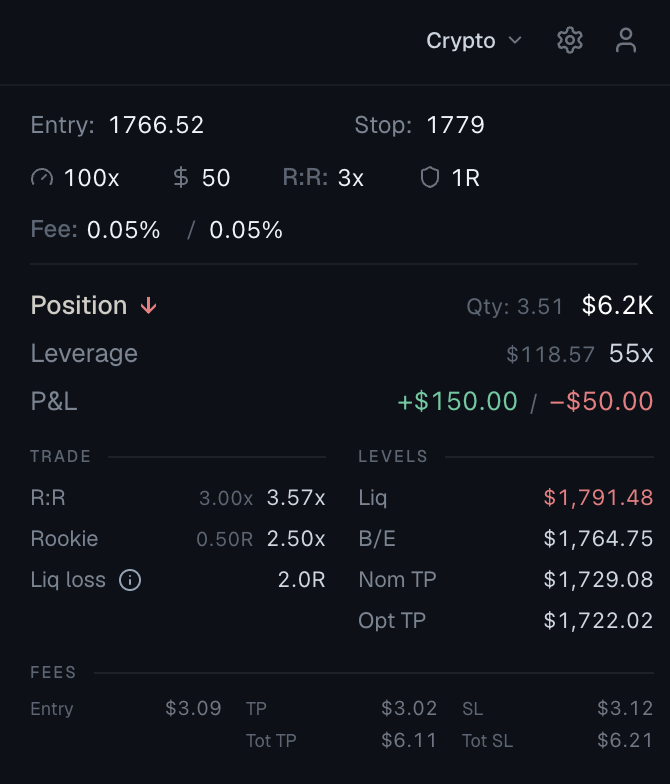Change the risk amount value 50
This screenshot has width=670, height=784.
tap(216, 178)
